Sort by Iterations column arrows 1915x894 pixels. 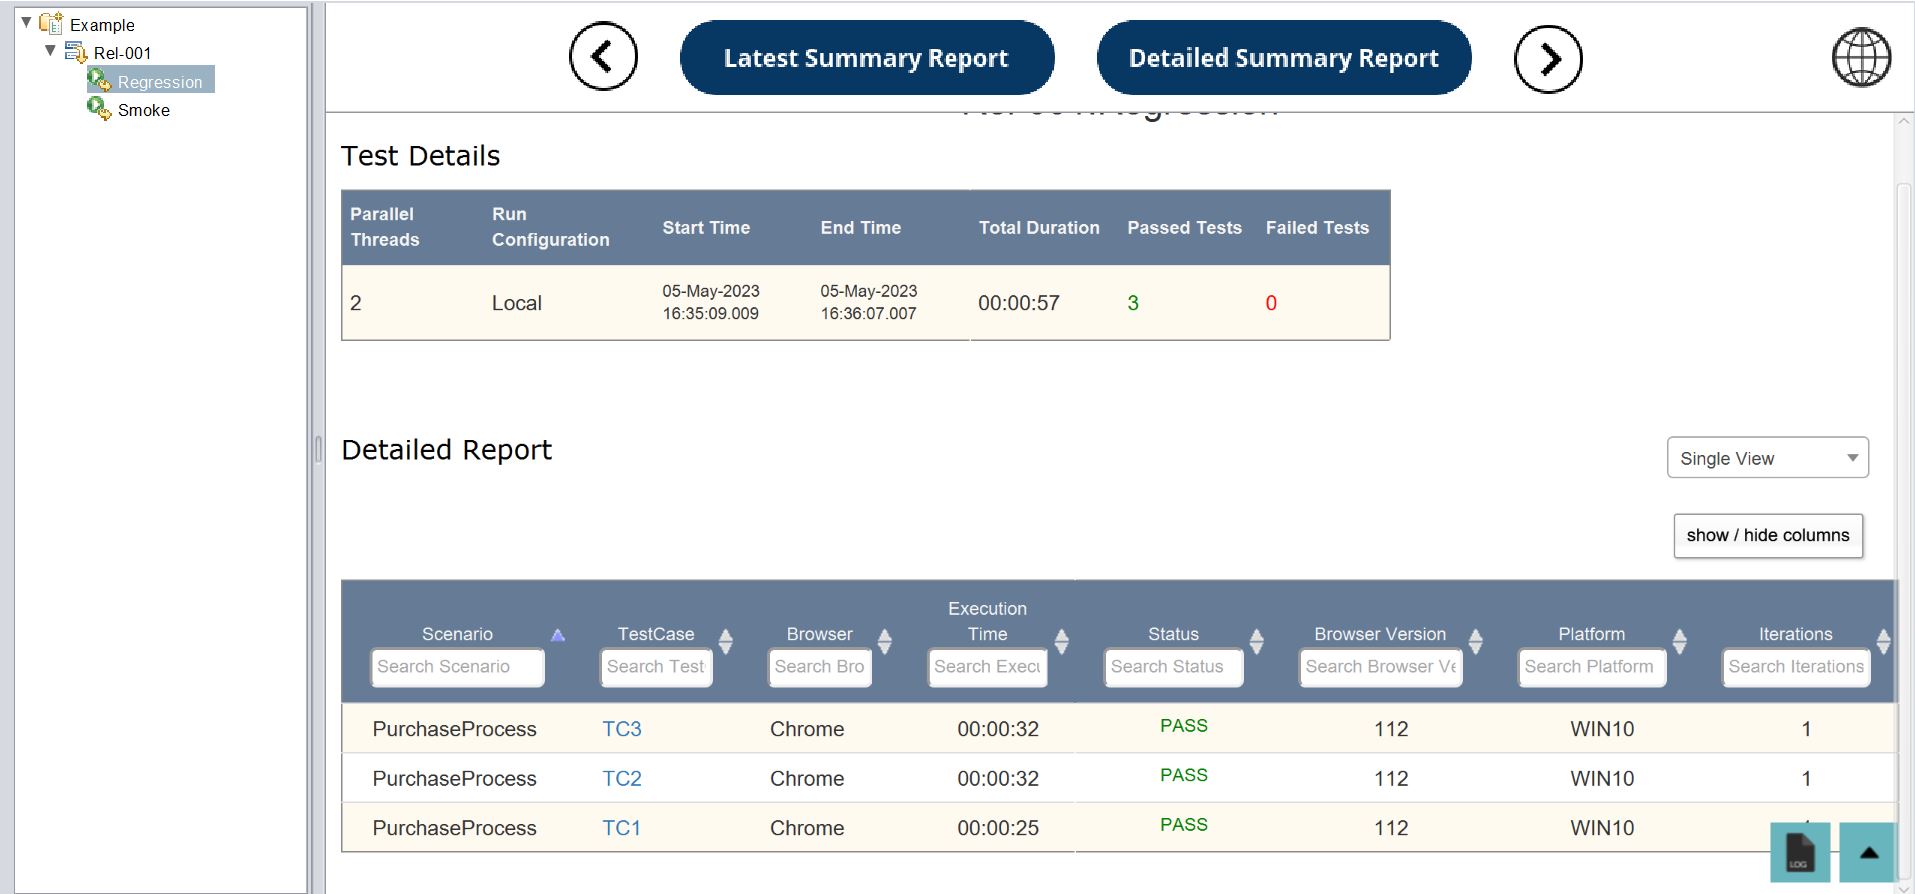point(1884,641)
